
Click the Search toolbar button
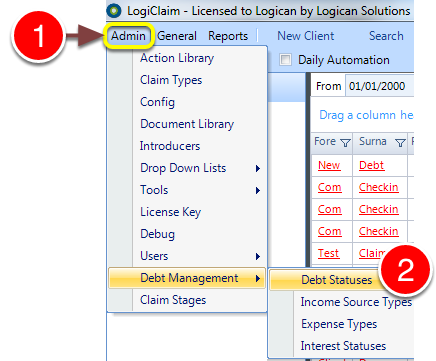click(x=386, y=36)
